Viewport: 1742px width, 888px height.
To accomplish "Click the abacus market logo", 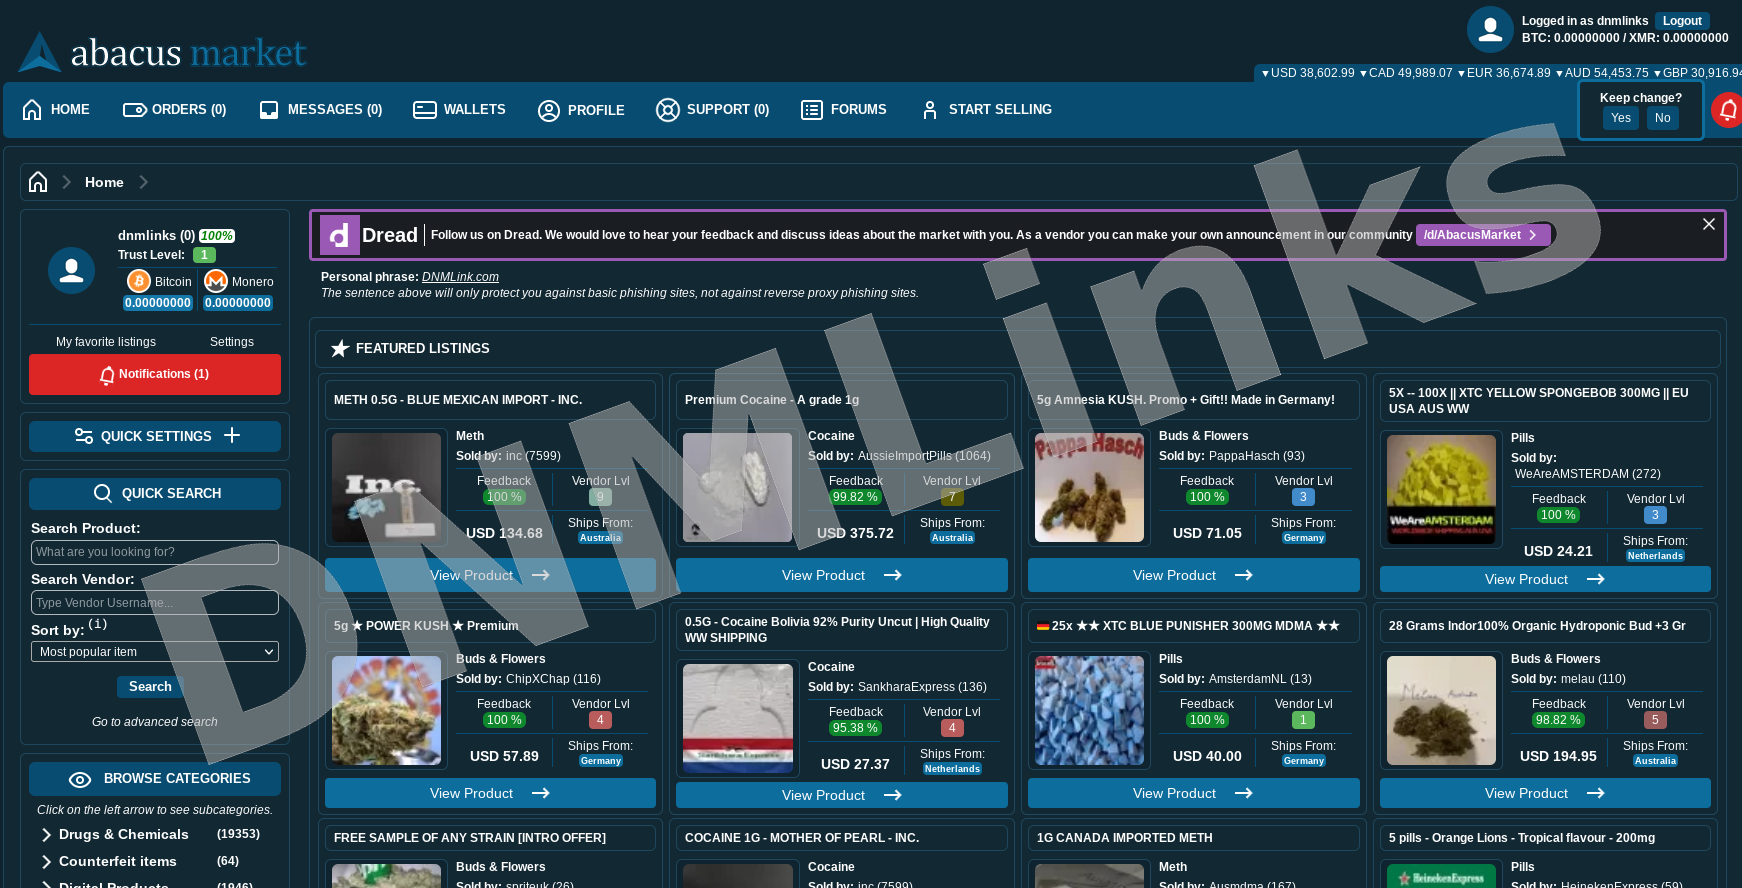I will [x=162, y=52].
